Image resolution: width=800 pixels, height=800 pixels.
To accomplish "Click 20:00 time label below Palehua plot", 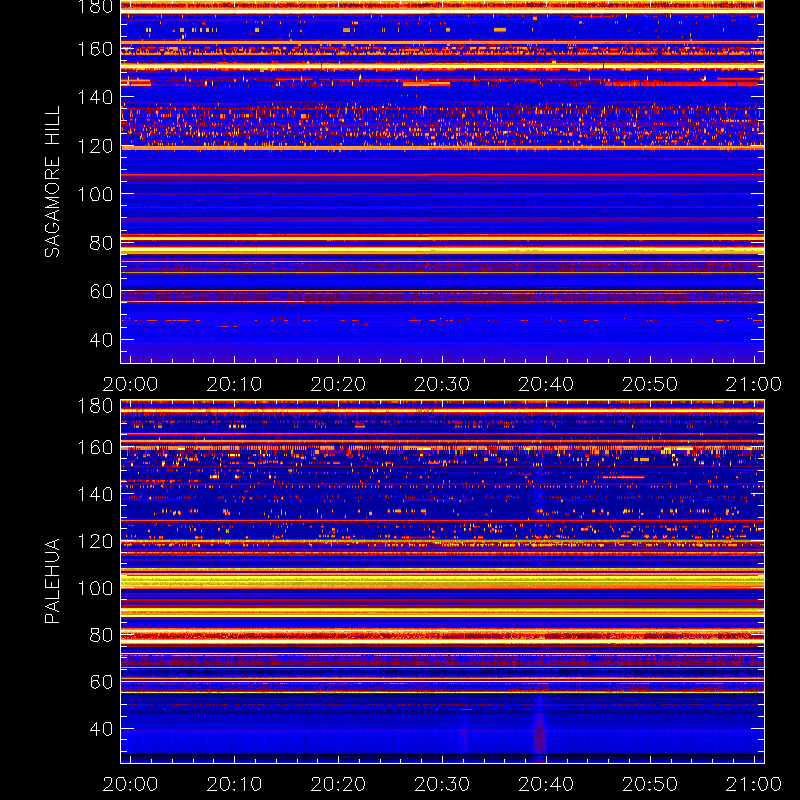I will coord(130,784).
